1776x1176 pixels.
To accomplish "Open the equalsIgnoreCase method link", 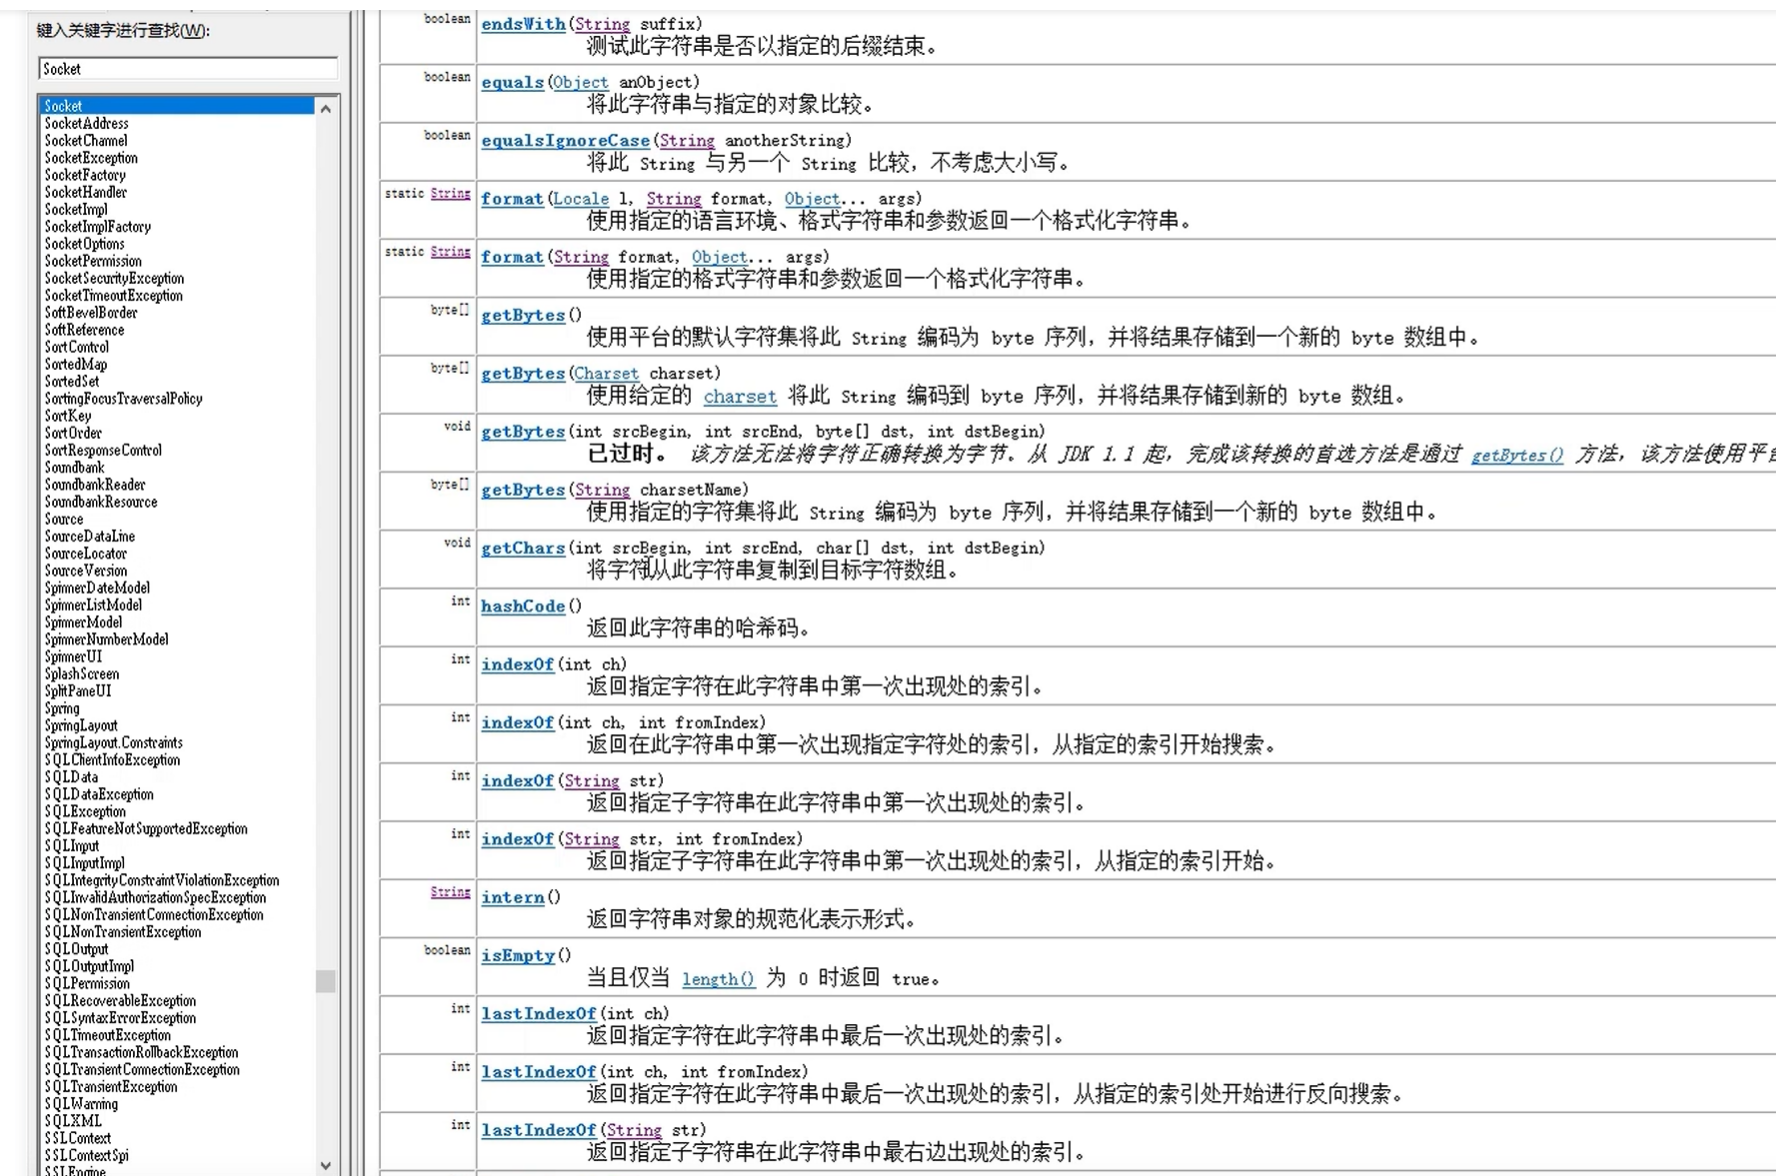I will [565, 140].
